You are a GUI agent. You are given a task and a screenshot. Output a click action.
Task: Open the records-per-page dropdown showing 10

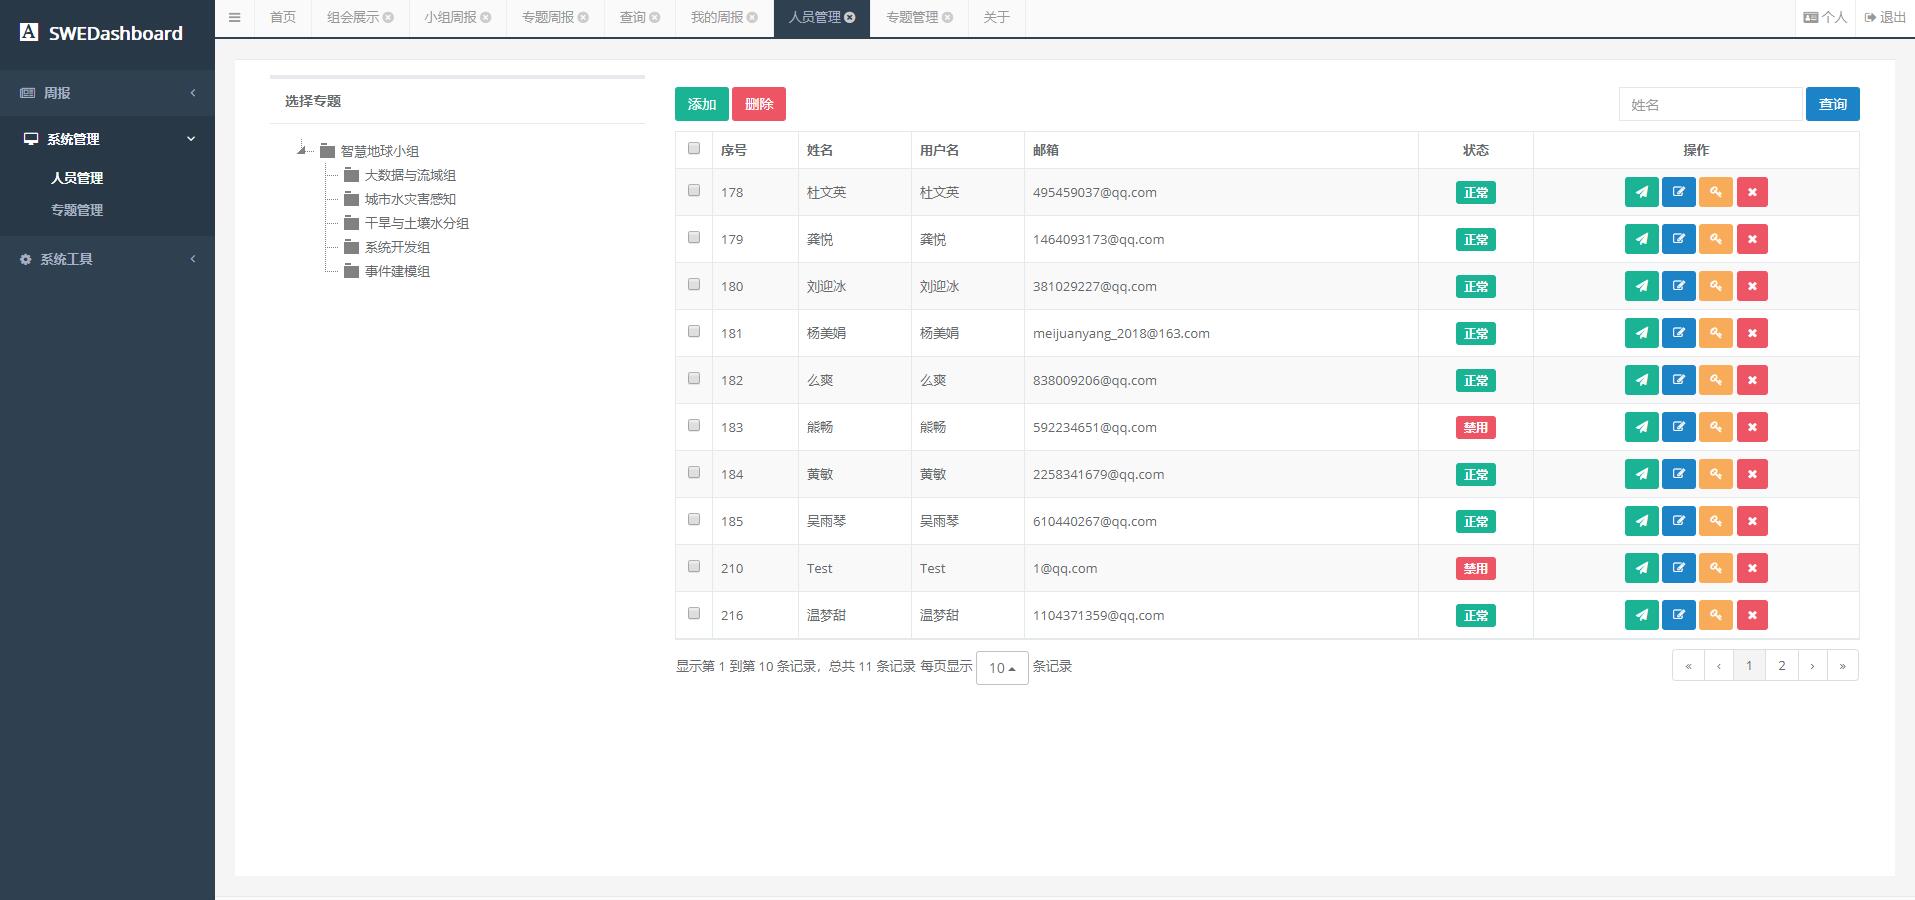tap(1002, 667)
